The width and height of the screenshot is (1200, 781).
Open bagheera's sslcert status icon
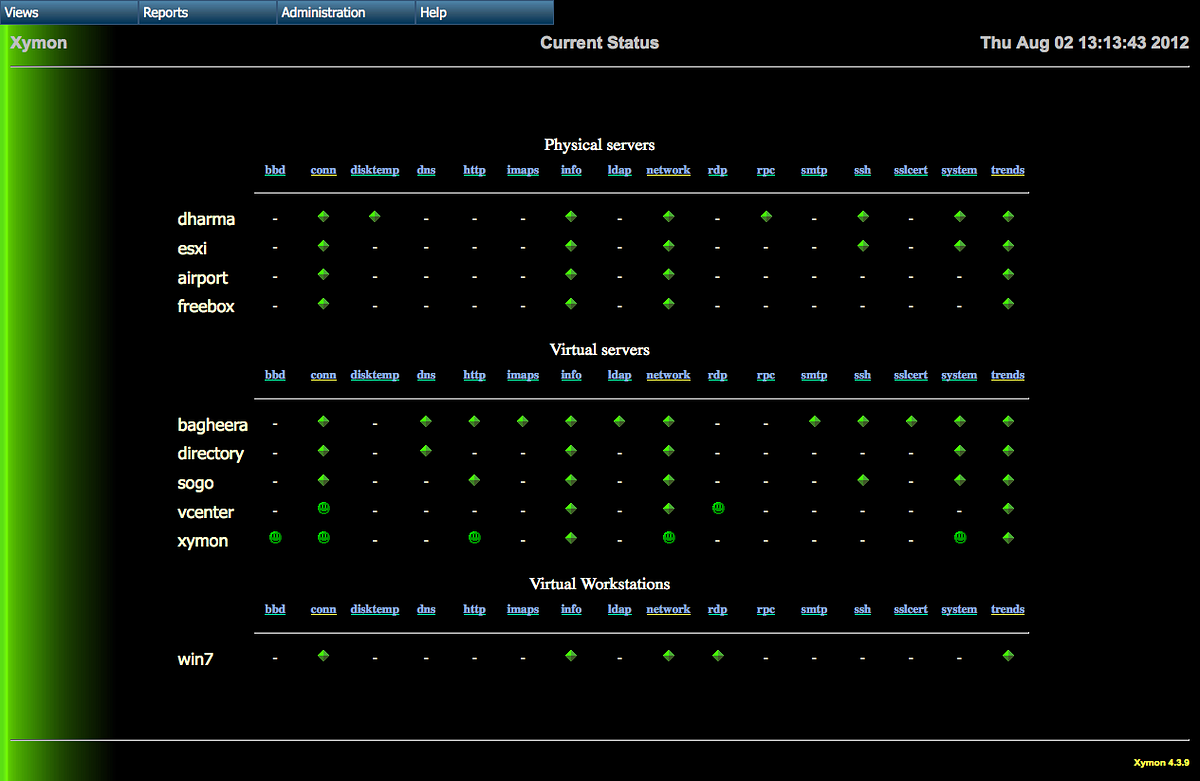pos(911,421)
